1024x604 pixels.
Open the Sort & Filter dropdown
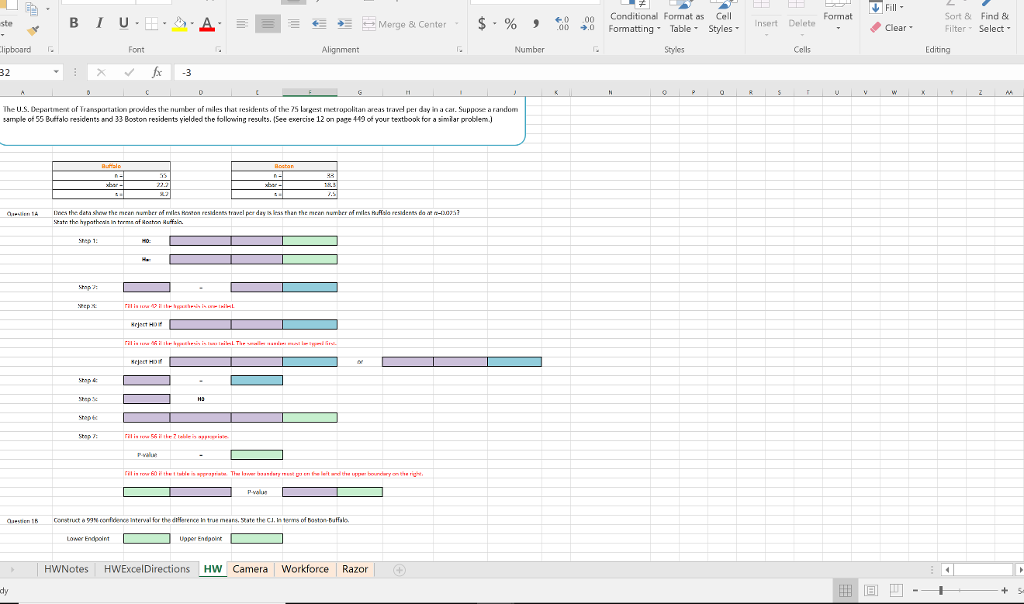[956, 22]
